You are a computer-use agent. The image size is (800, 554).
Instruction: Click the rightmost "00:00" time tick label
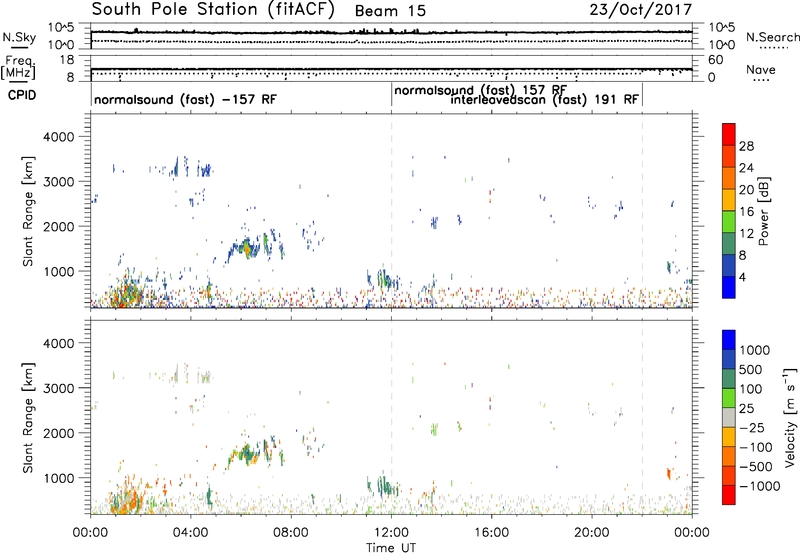click(x=692, y=533)
